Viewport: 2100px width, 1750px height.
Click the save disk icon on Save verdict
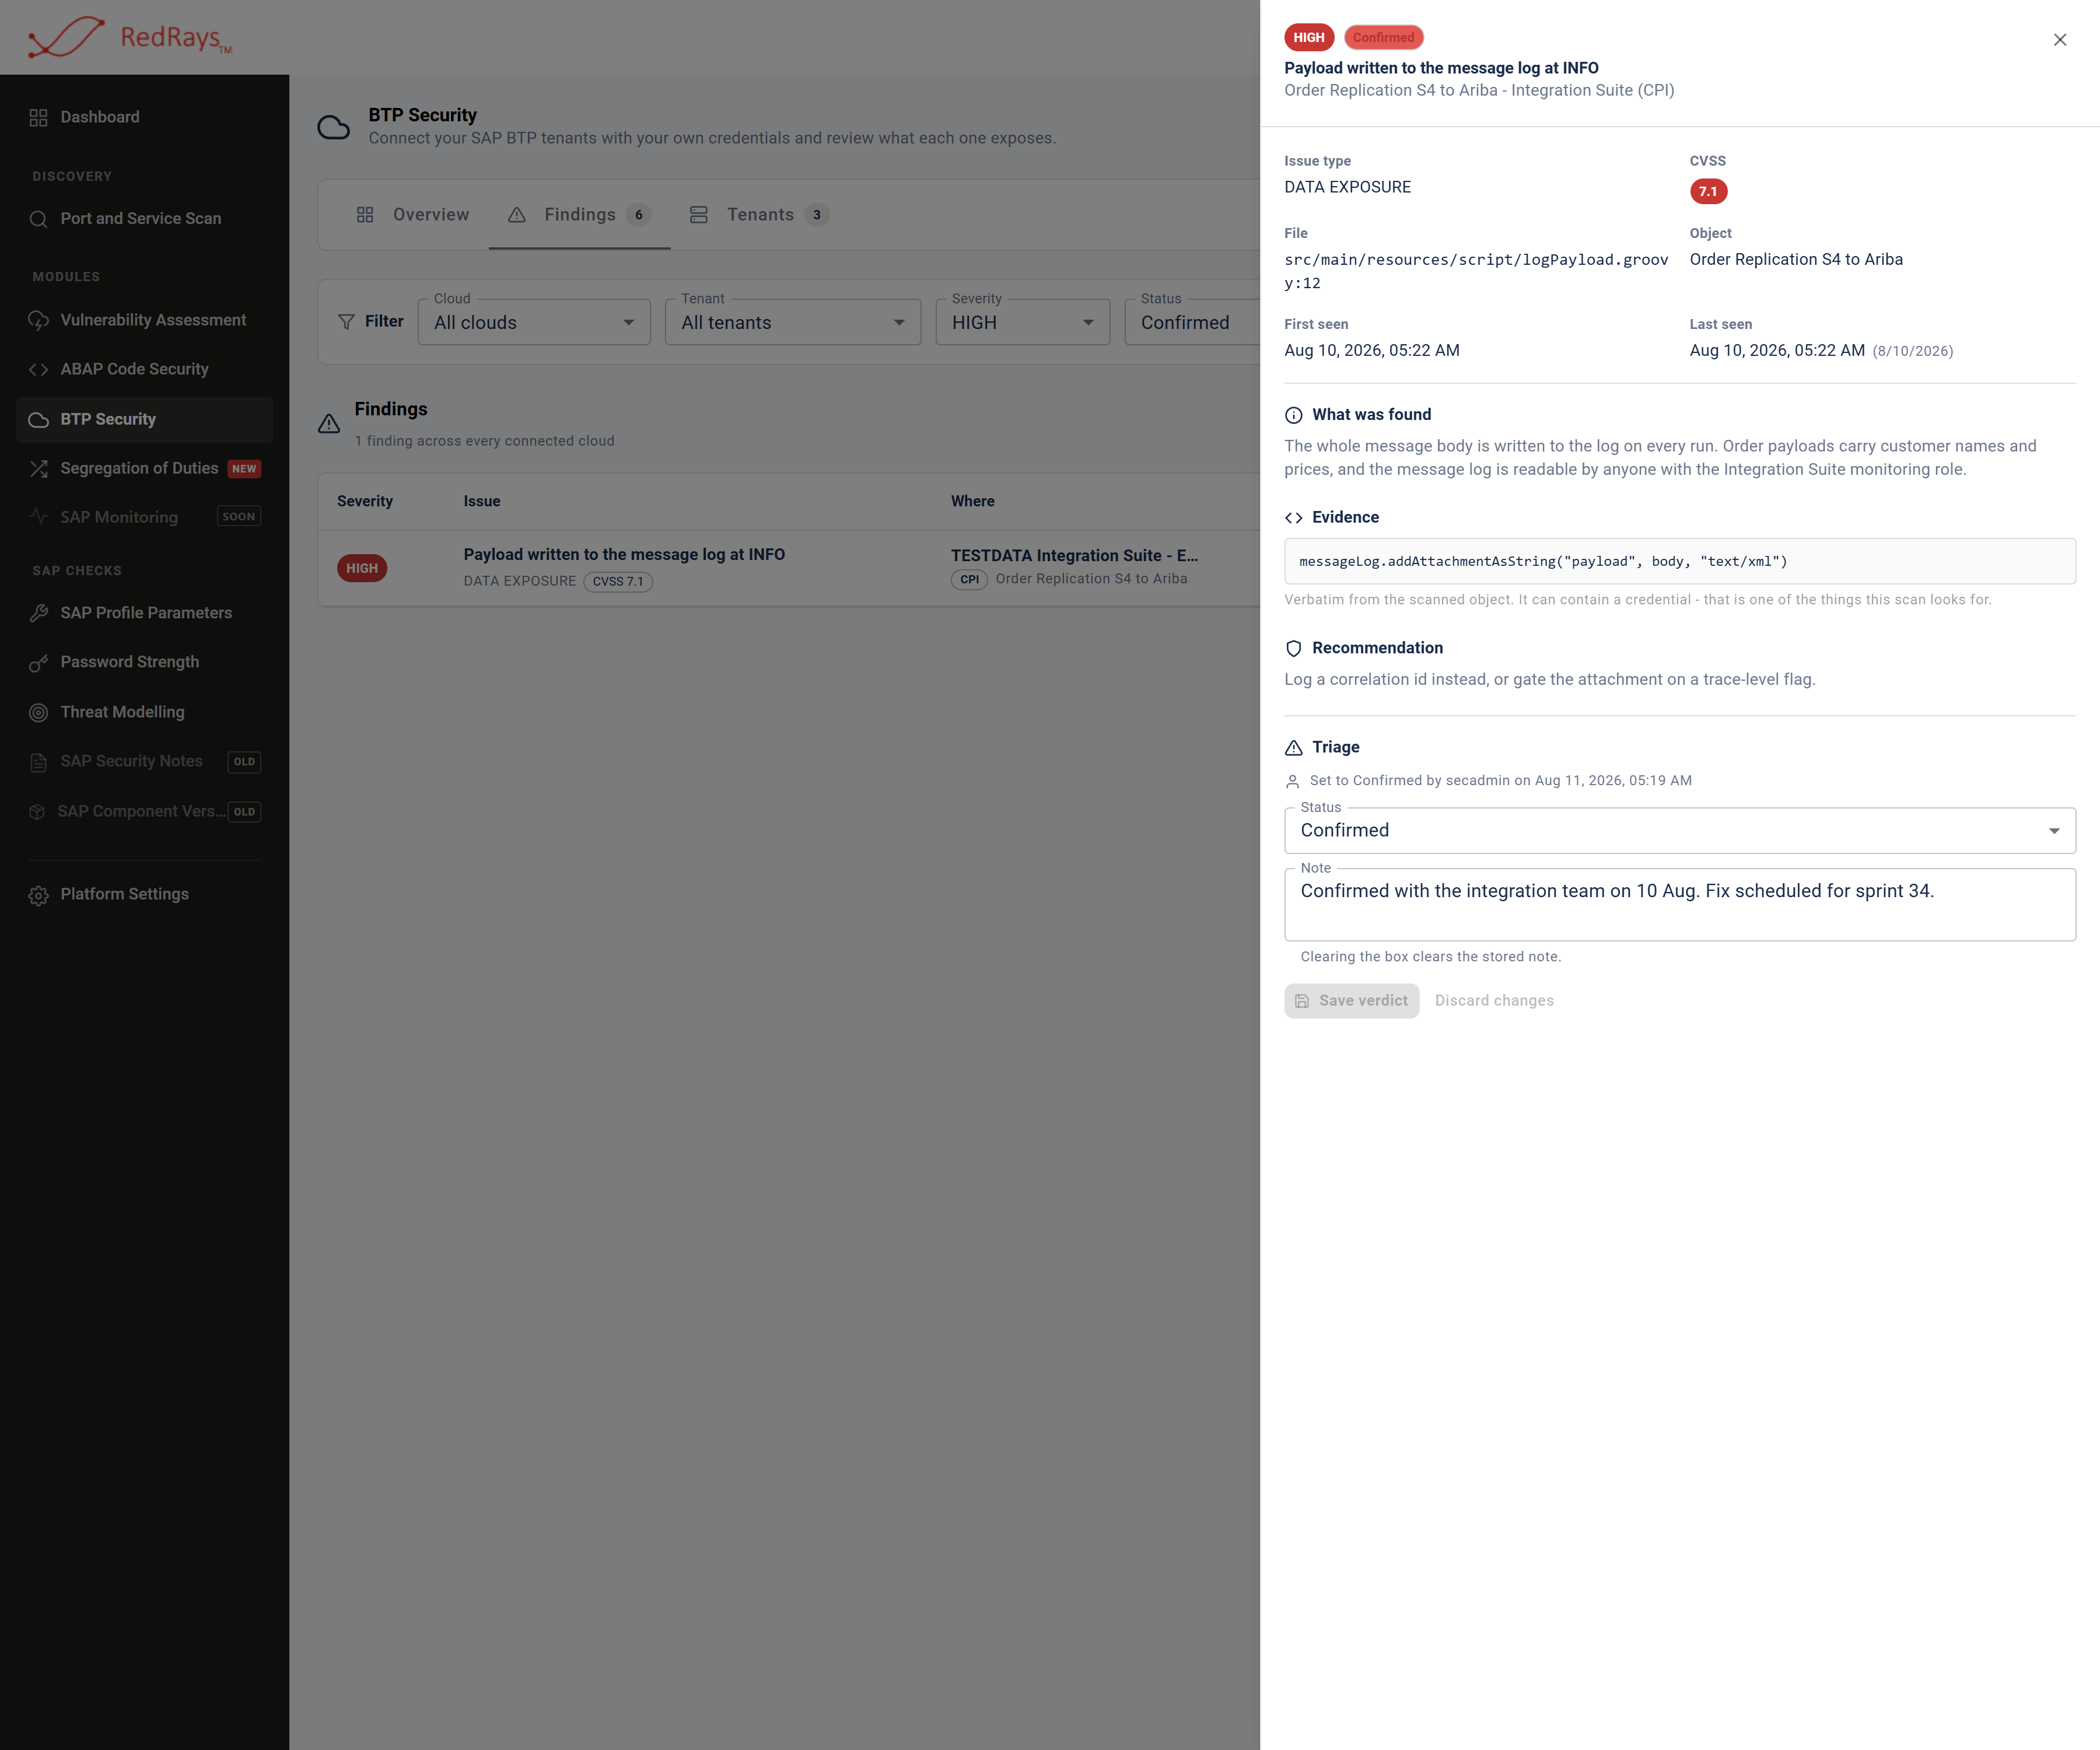1302,1001
